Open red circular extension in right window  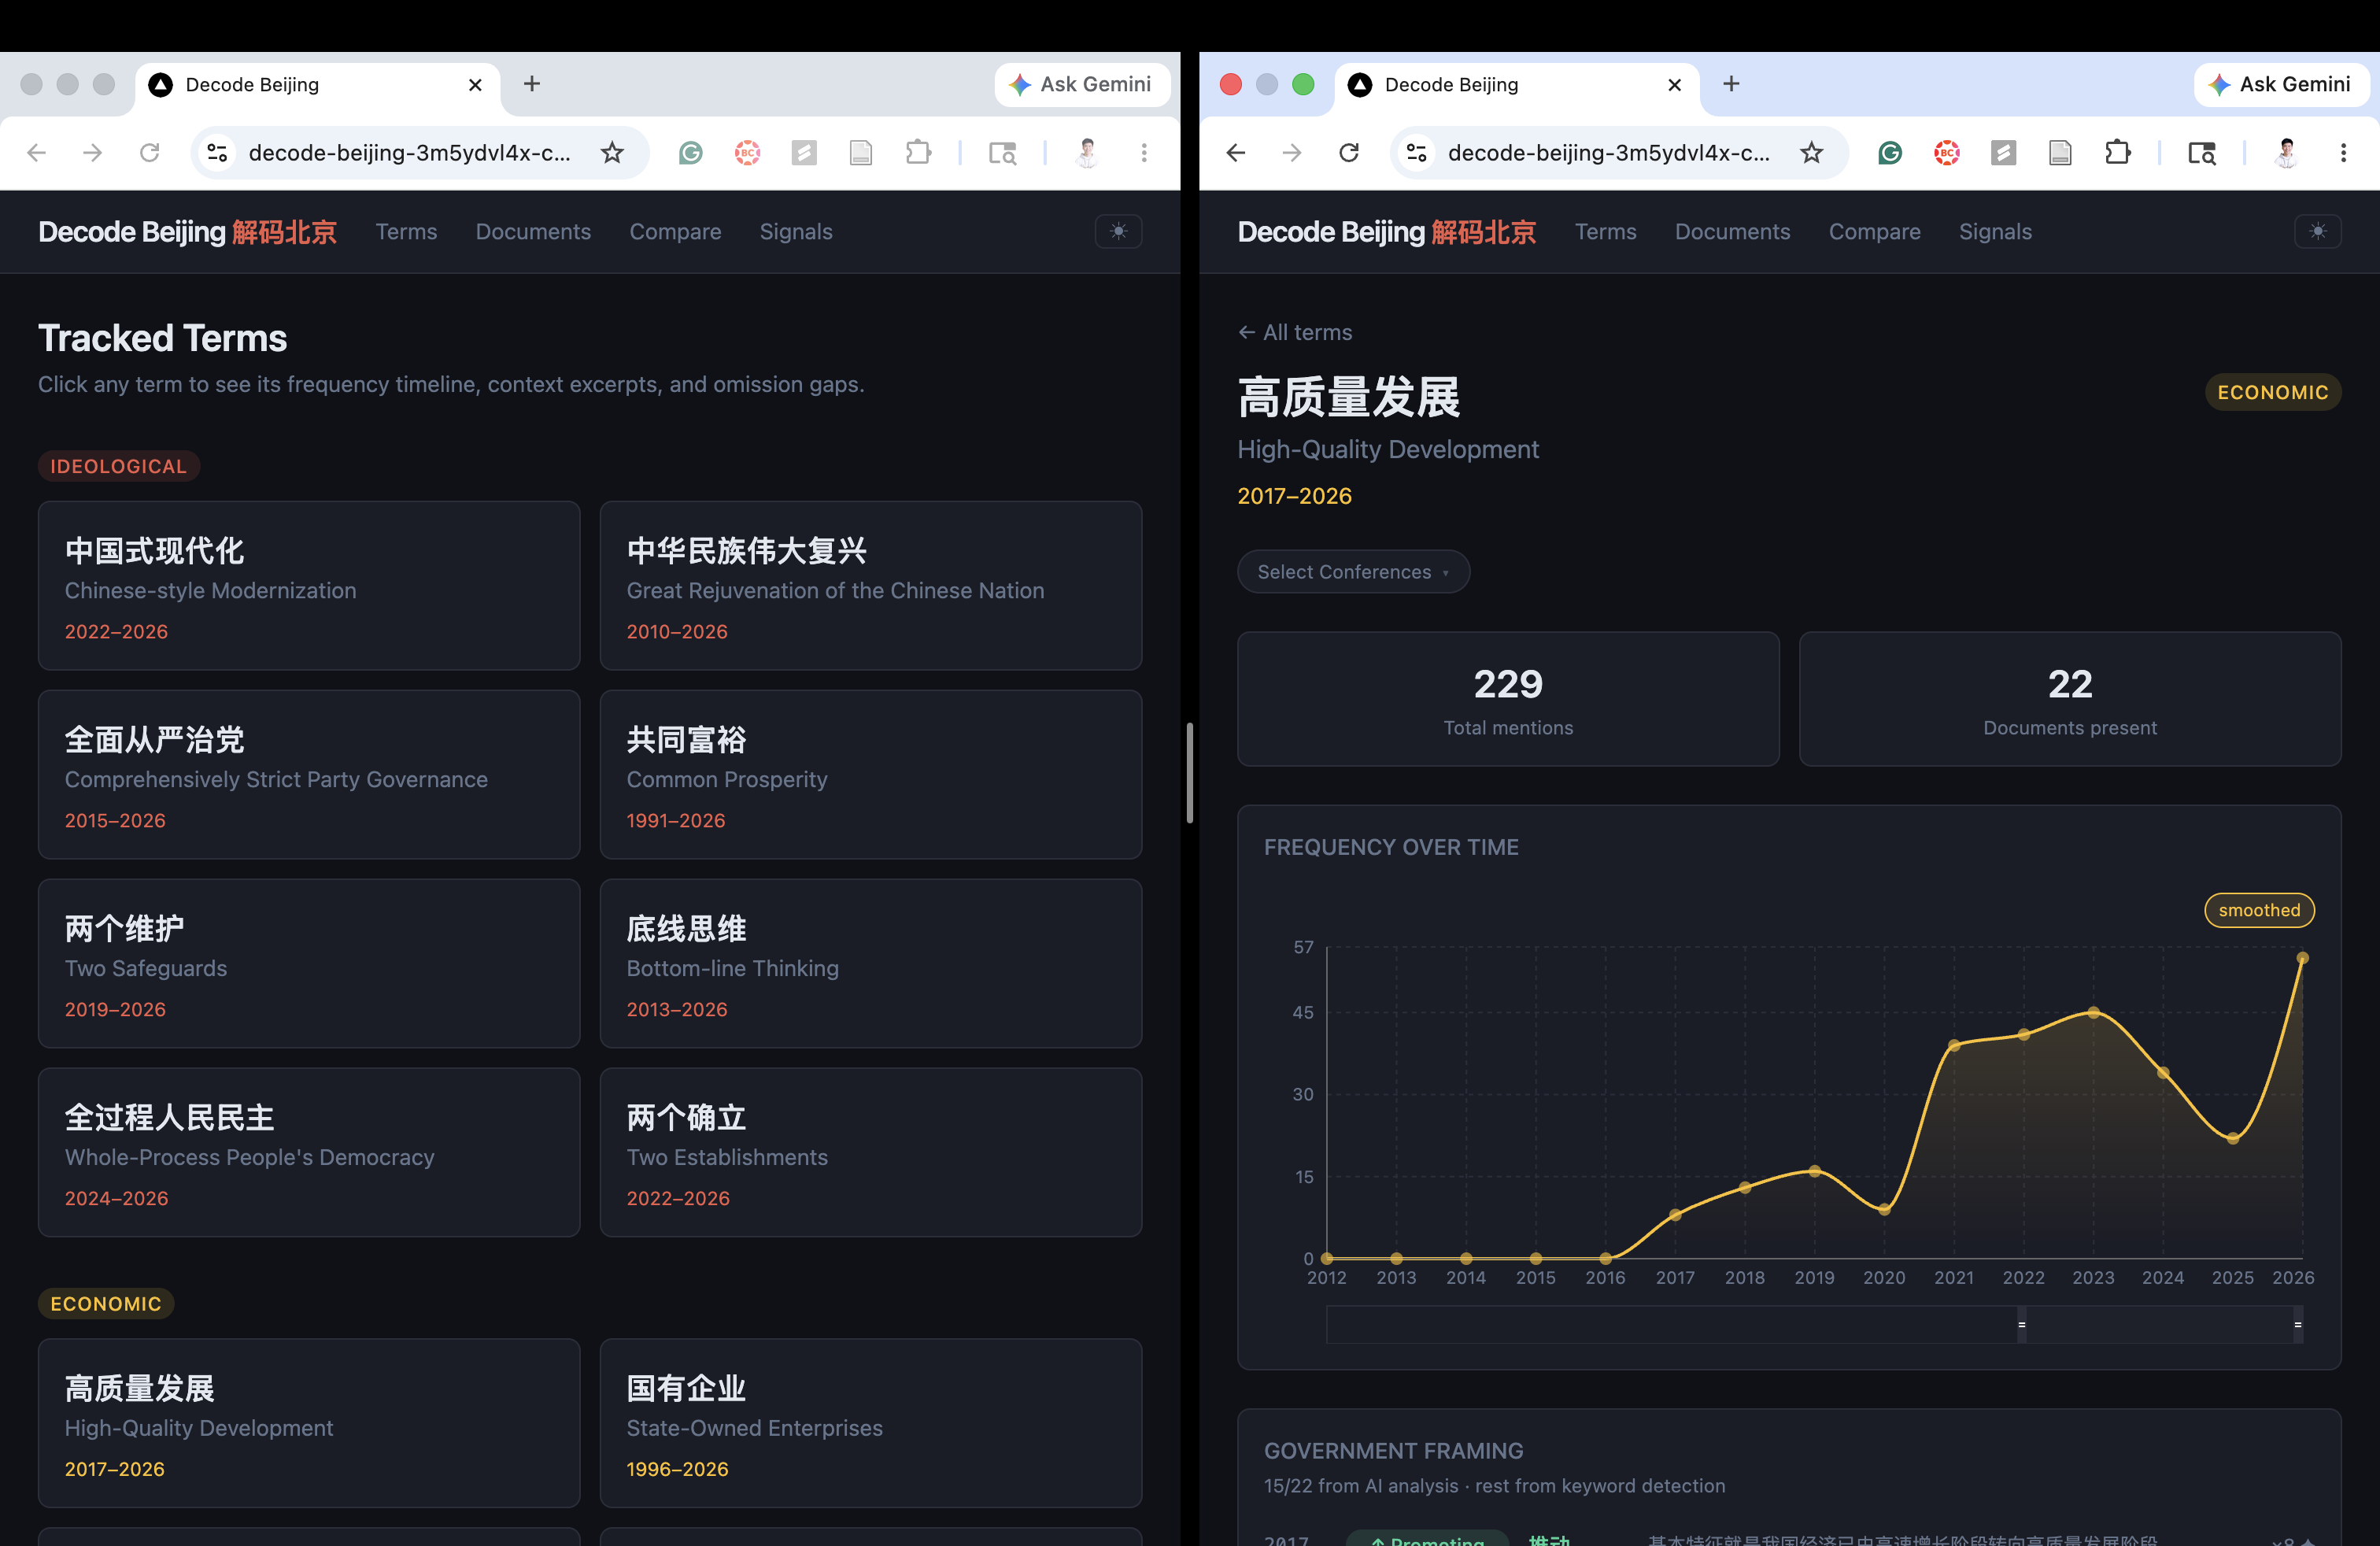pyautogui.click(x=1947, y=152)
